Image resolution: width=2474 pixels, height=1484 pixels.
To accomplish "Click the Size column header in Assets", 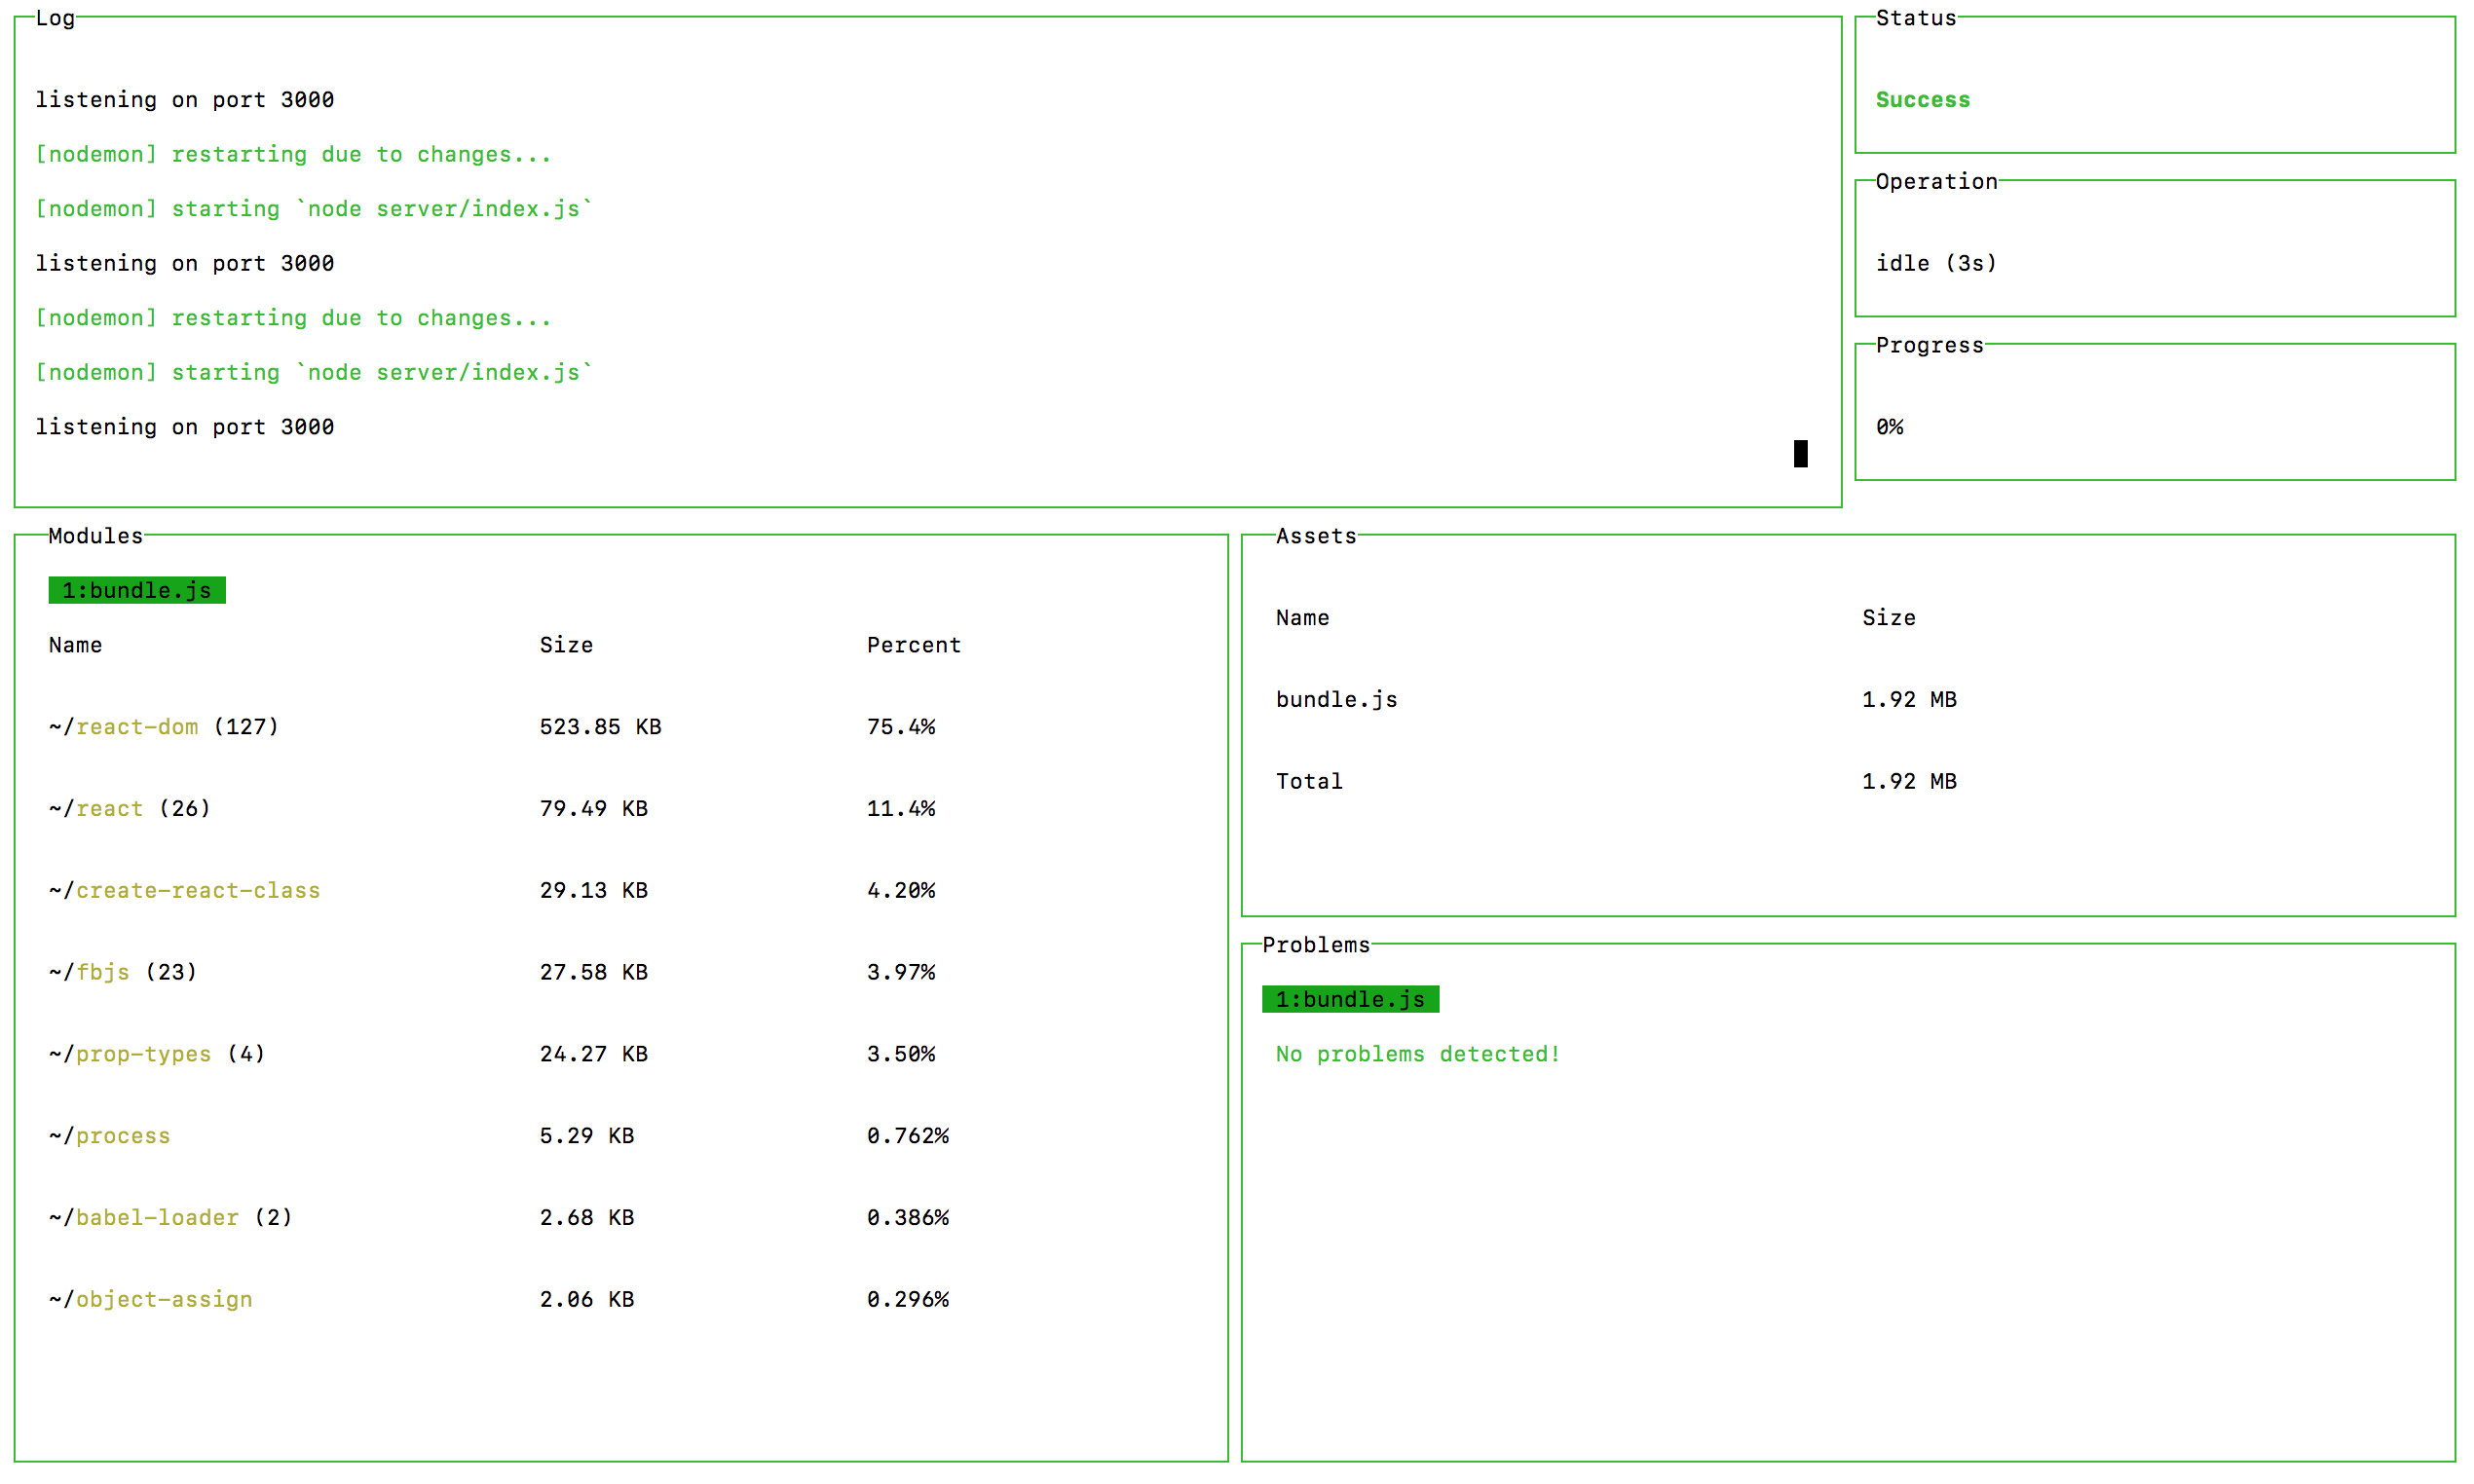I will [1888, 618].
